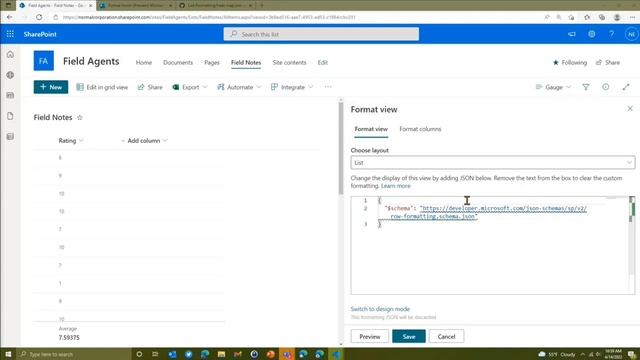This screenshot has height=360, width=640.
Task: Open the Add column dropdown
Action: (144, 140)
